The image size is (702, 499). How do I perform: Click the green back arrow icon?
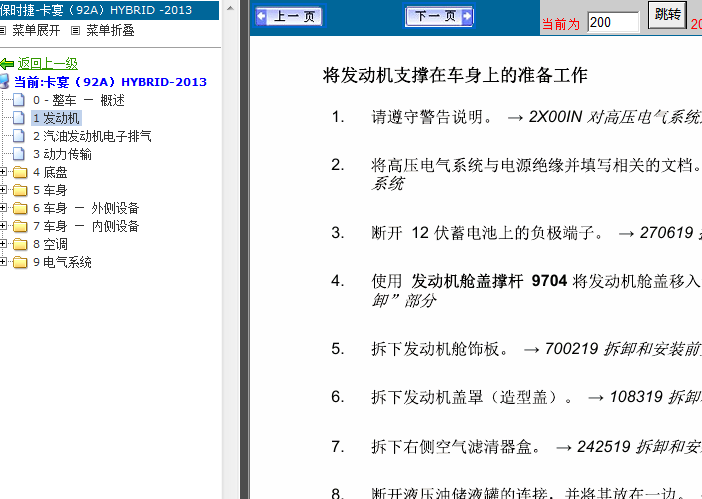[7, 64]
